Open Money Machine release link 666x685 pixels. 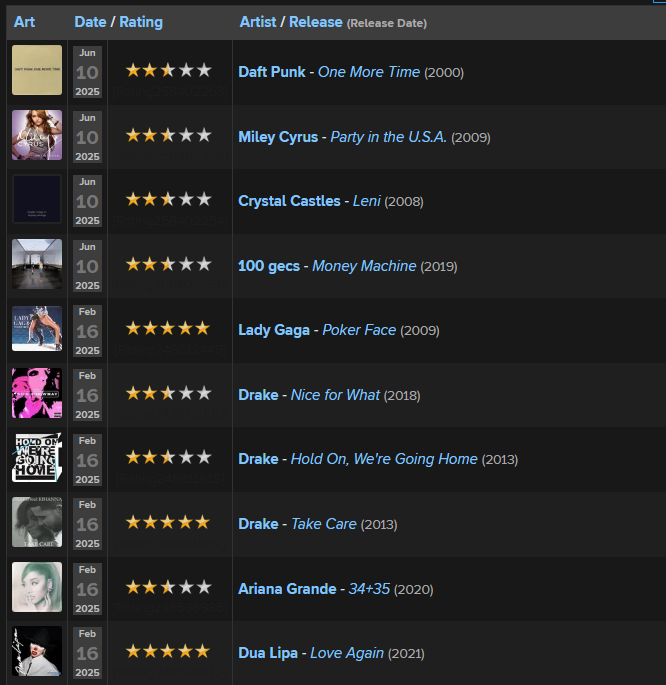click(x=364, y=266)
